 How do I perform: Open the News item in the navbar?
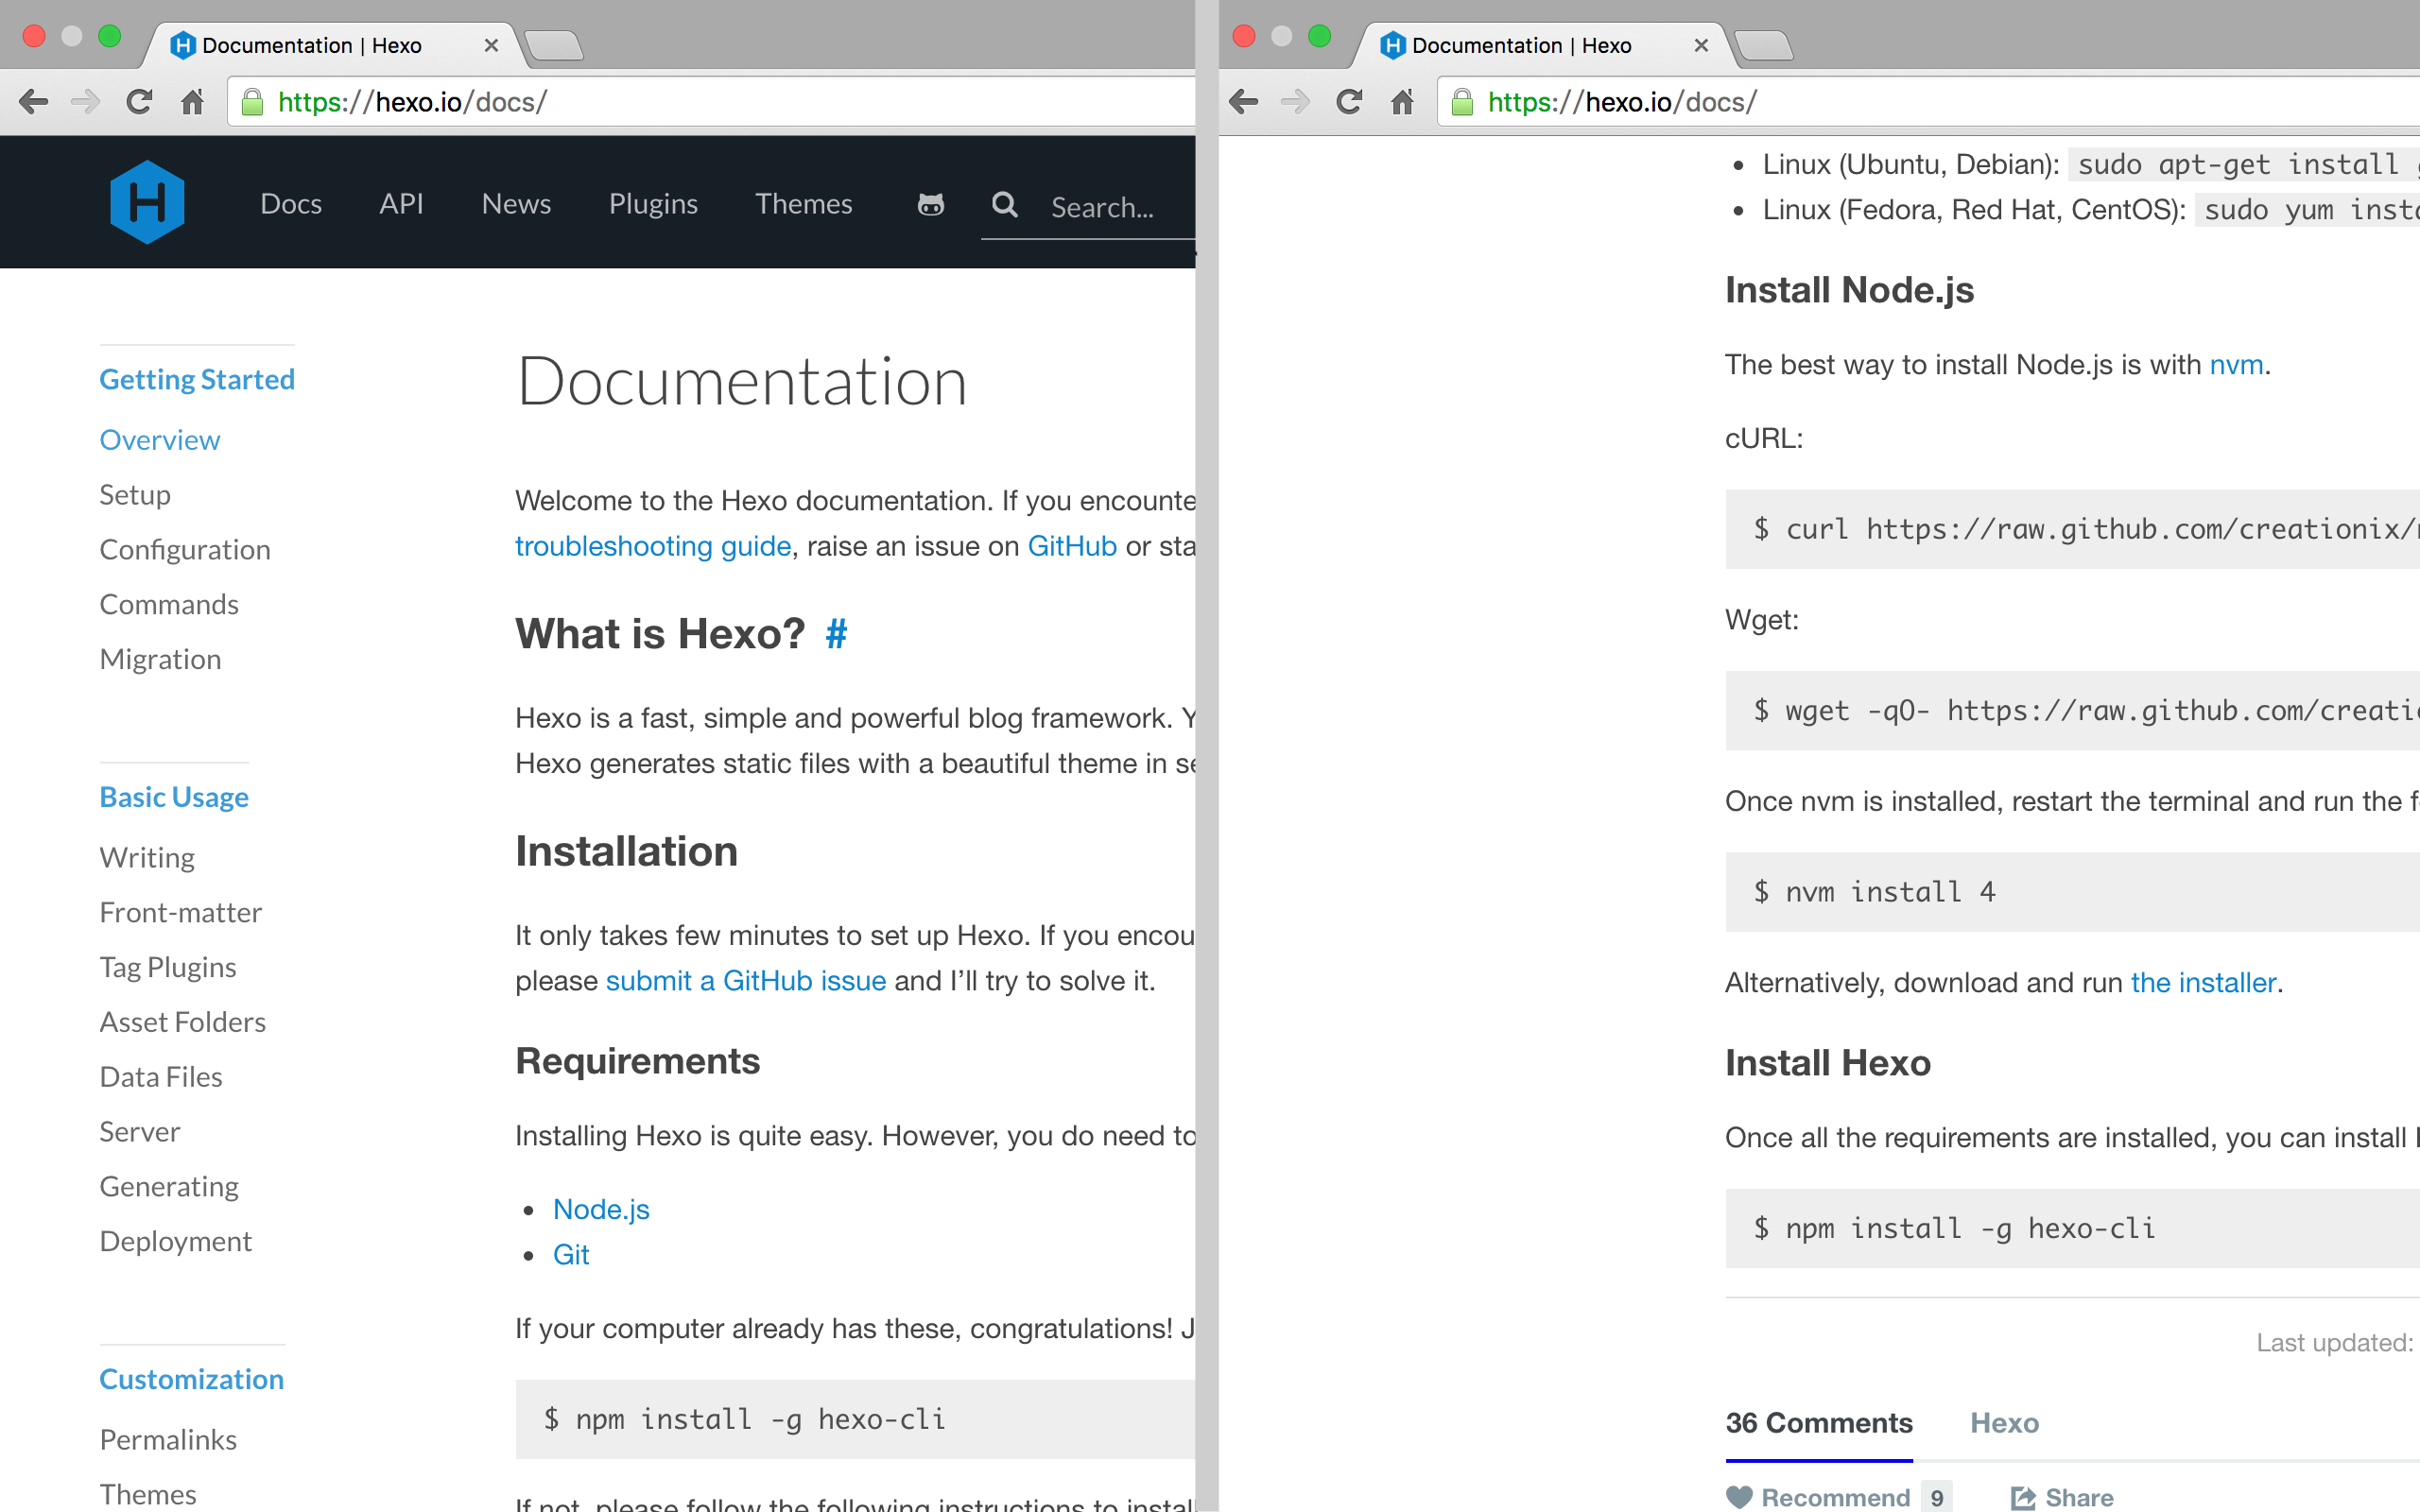pyautogui.click(x=516, y=204)
